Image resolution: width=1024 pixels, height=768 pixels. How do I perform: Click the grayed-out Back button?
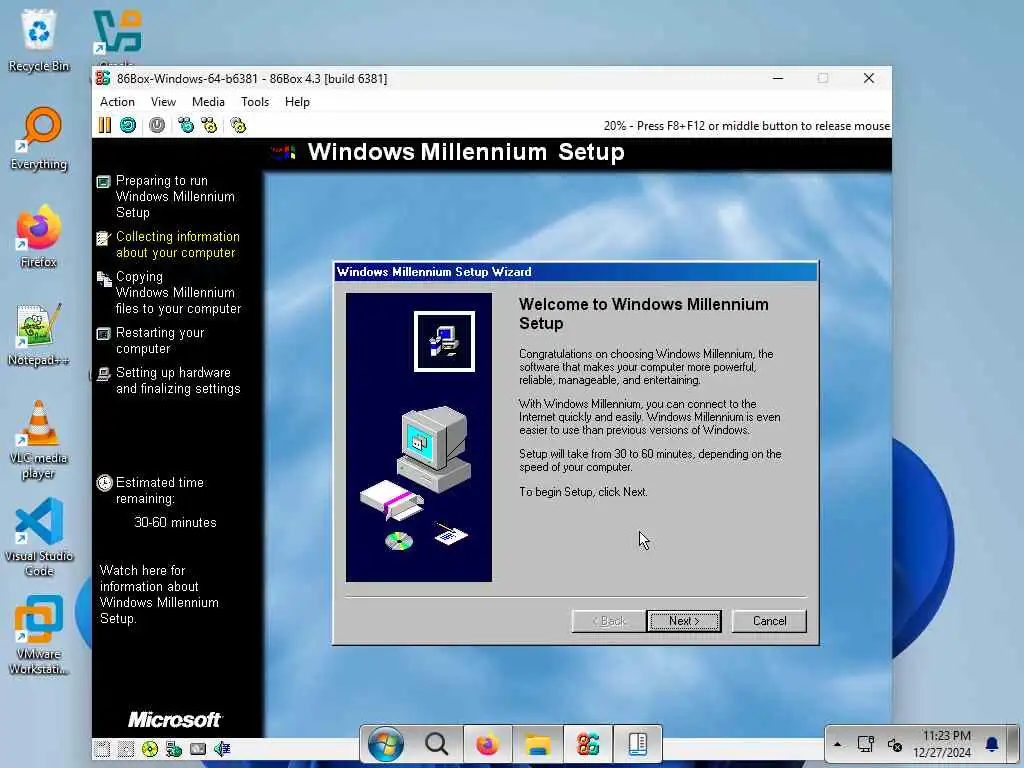(x=609, y=621)
